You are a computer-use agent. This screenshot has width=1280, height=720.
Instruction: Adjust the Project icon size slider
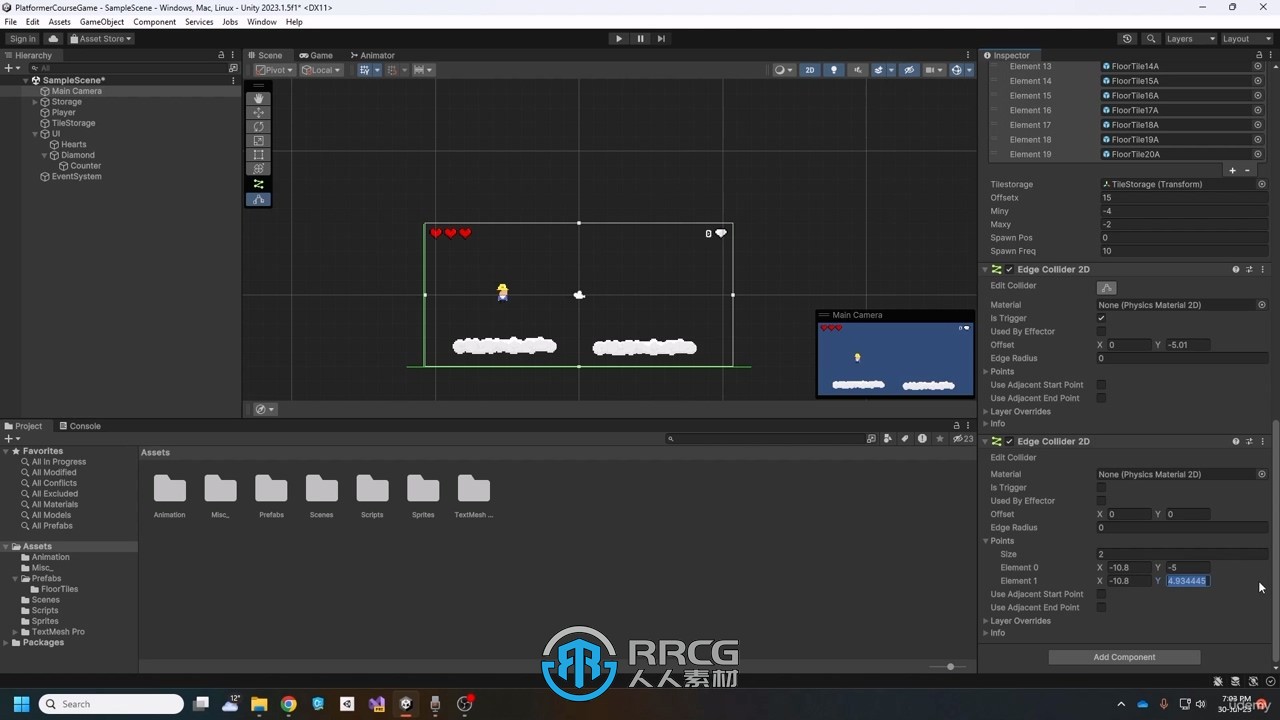tap(948, 666)
